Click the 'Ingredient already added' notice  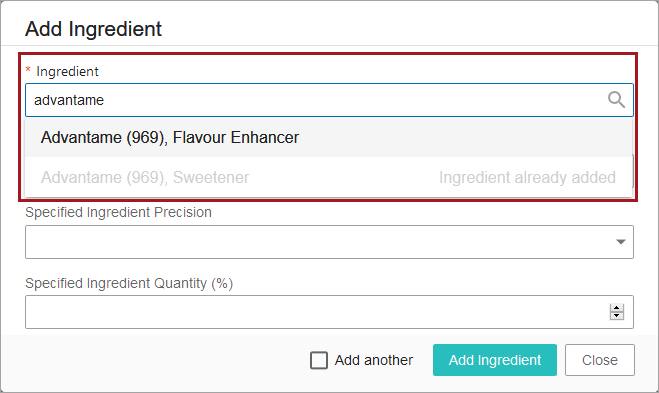click(x=527, y=177)
